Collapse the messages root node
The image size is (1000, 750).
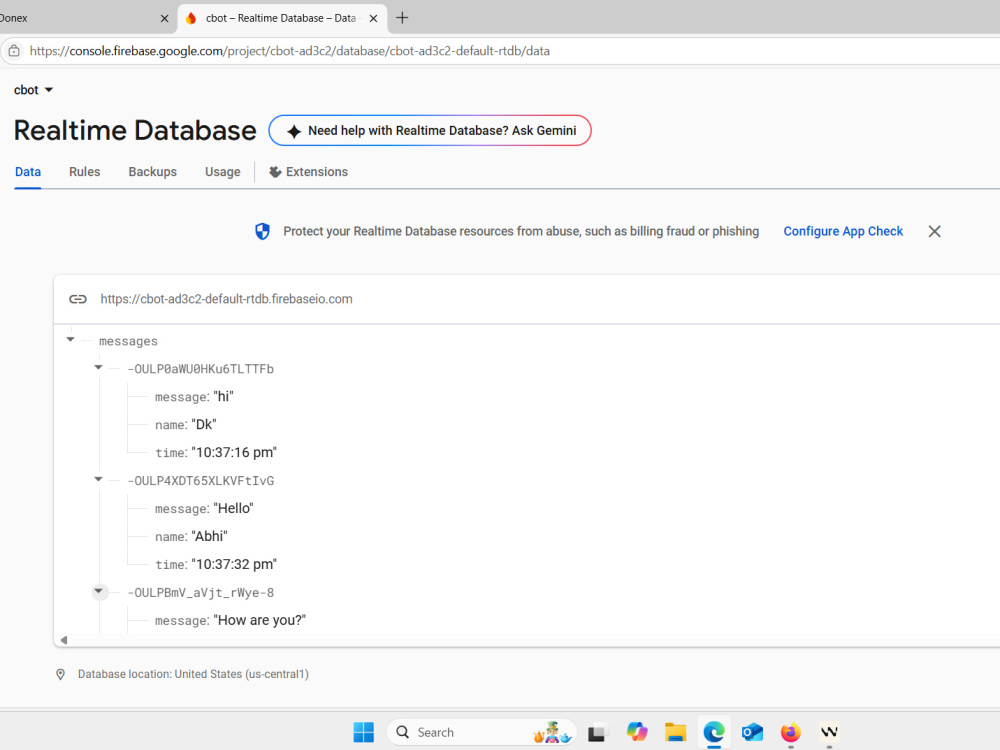tap(70, 340)
